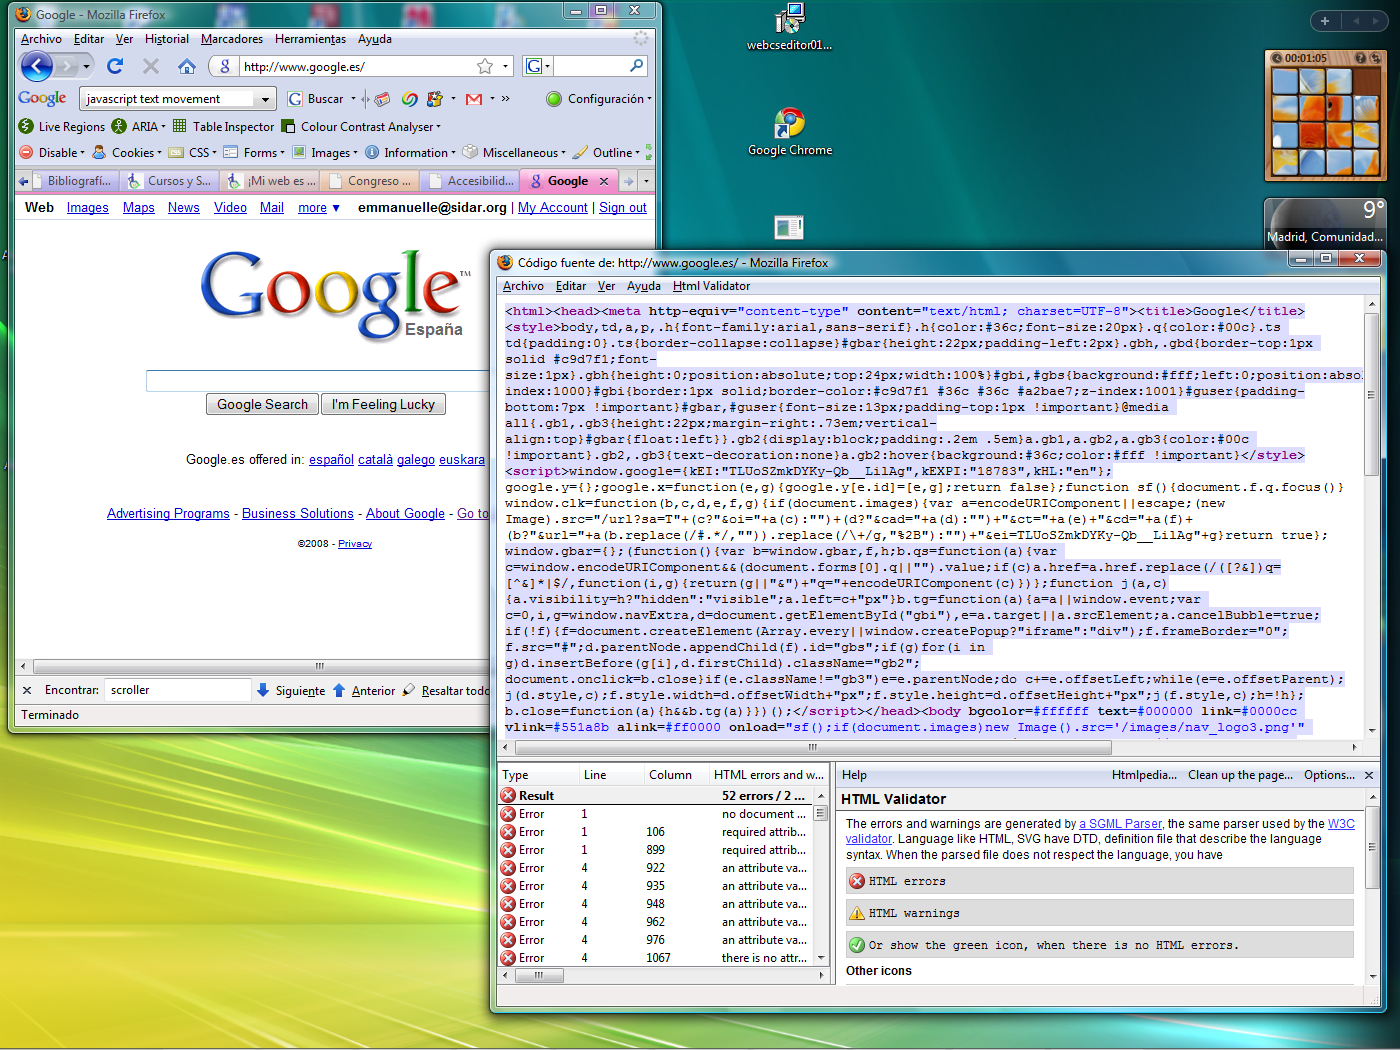1400x1050 pixels.
Task: Close the Google tab
Action: pyautogui.click(x=604, y=181)
